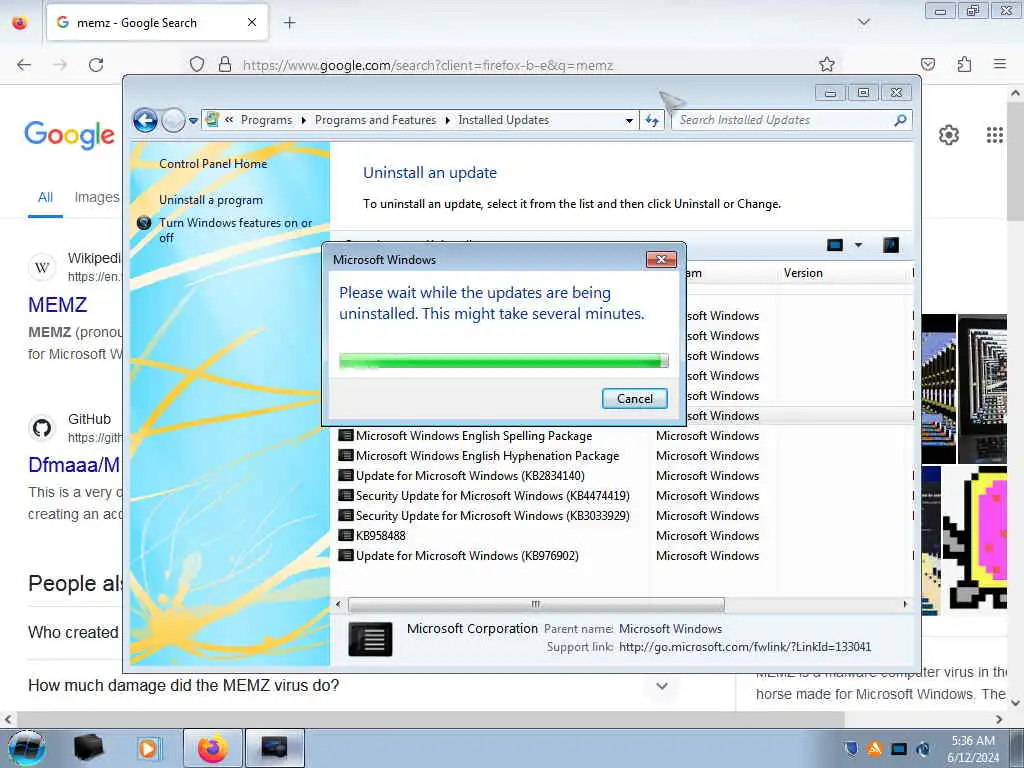This screenshot has width=1024, height=768.
Task: Open Uninstall a program link
Action: coord(211,200)
